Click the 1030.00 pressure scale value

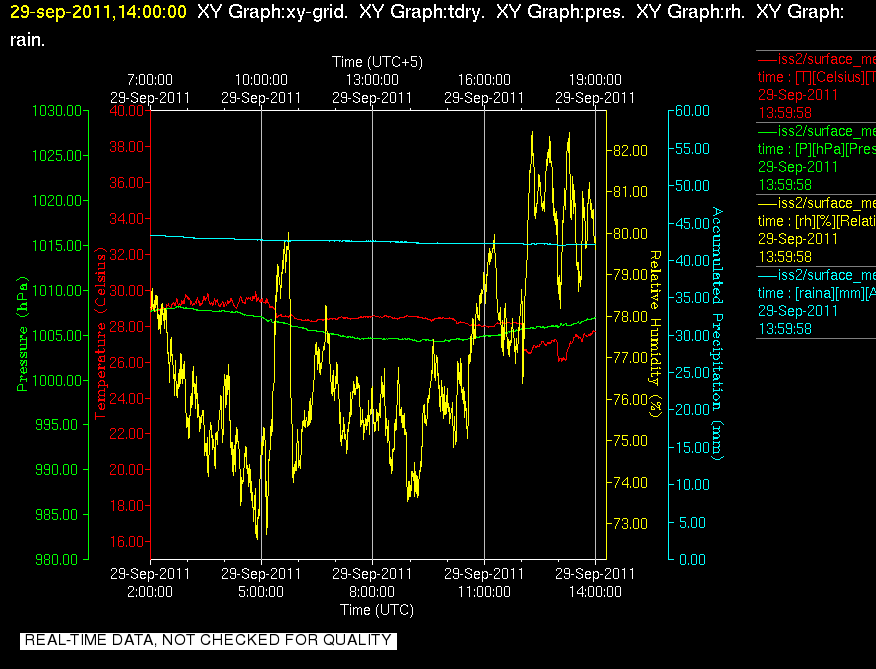56,111
